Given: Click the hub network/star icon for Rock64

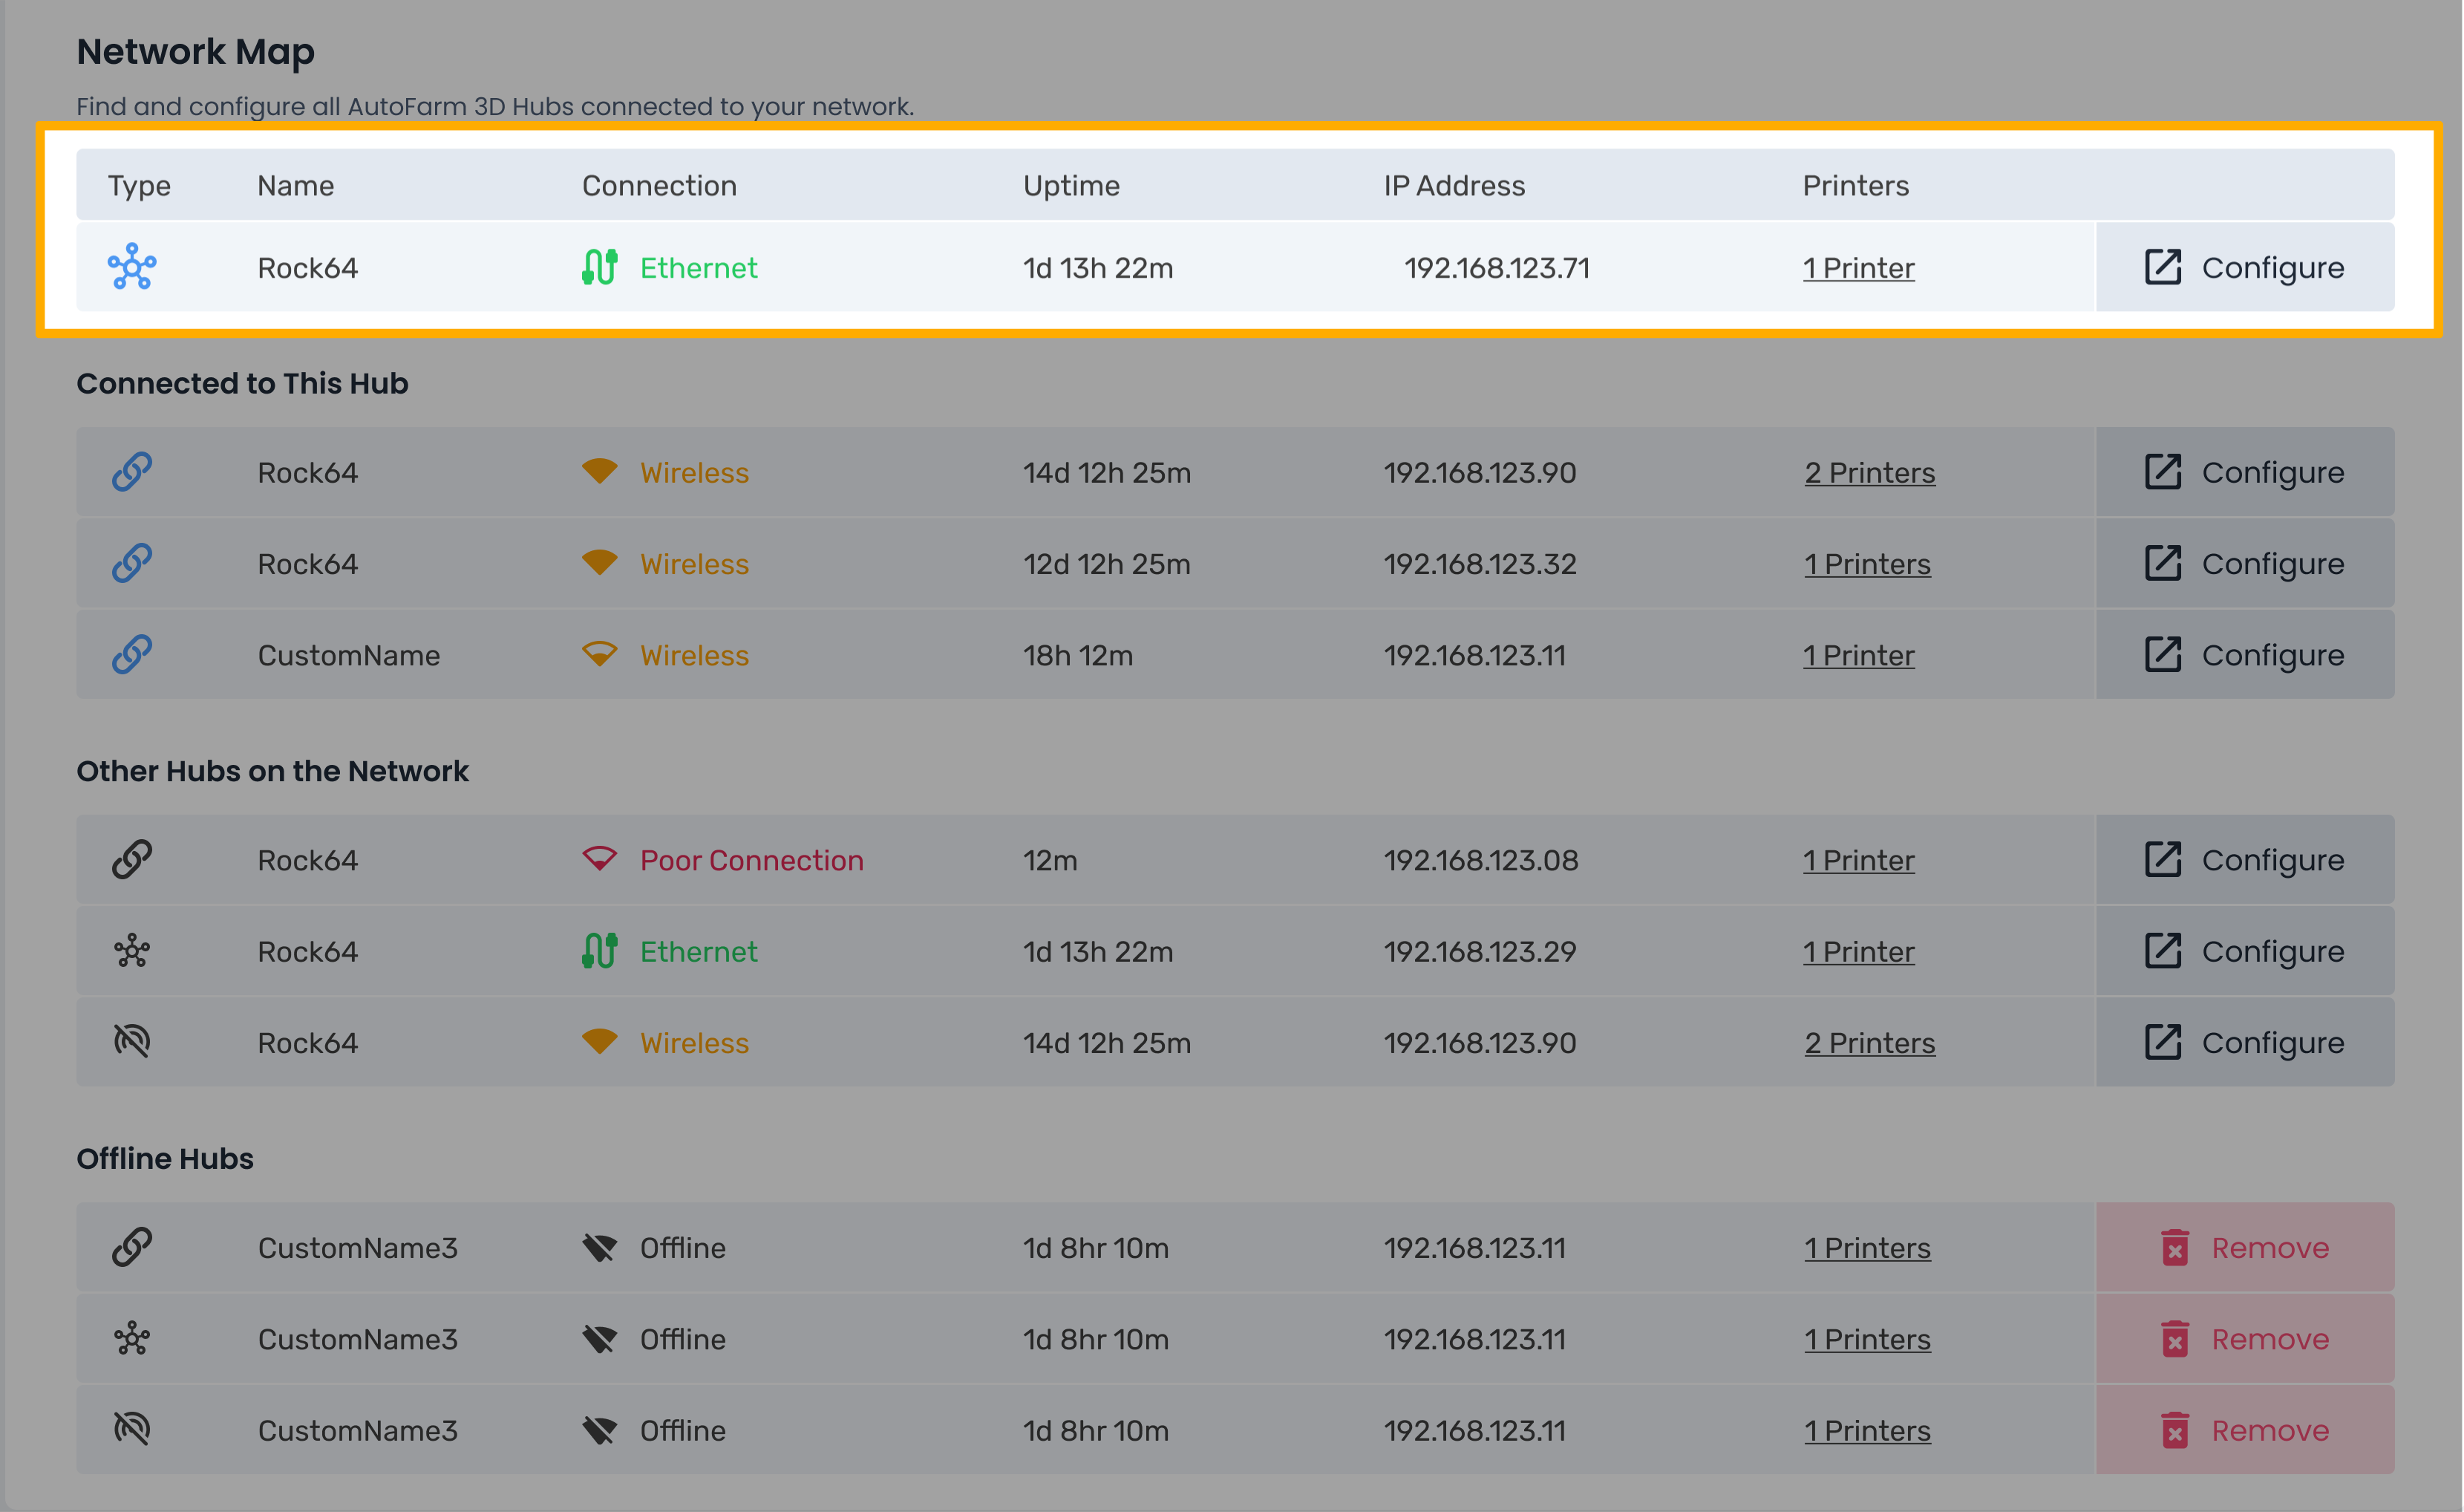Looking at the screenshot, I should click(134, 267).
